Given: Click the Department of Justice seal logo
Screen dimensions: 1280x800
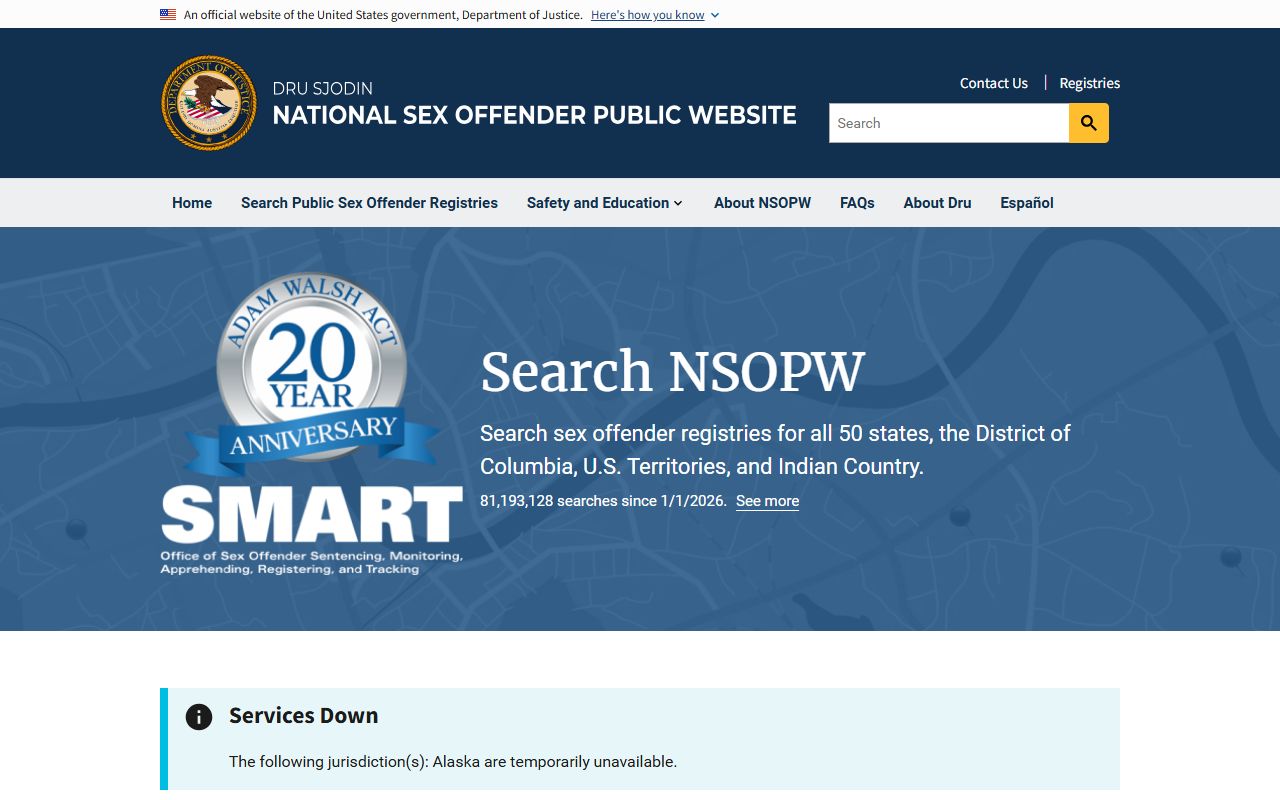Looking at the screenshot, I should click(x=209, y=103).
